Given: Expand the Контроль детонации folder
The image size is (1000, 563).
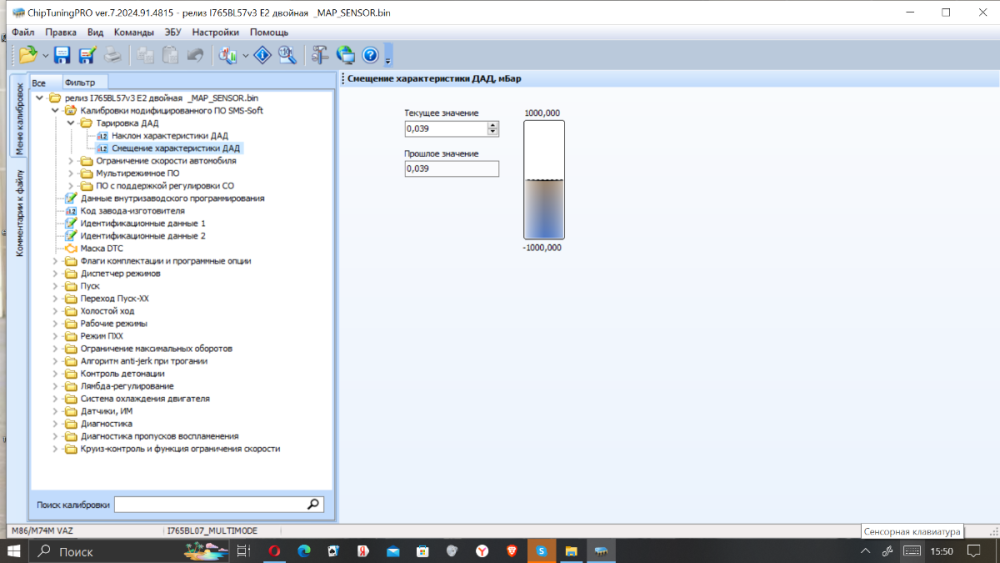Looking at the screenshot, I should 55,374.
